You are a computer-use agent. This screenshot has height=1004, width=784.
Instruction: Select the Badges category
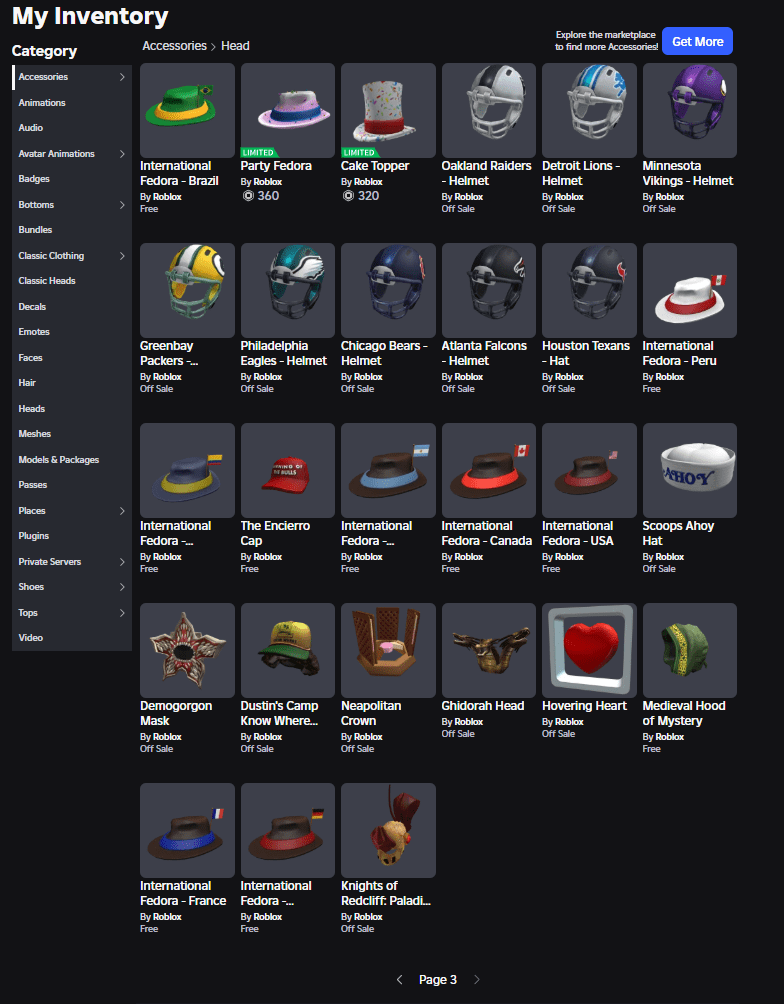34,179
